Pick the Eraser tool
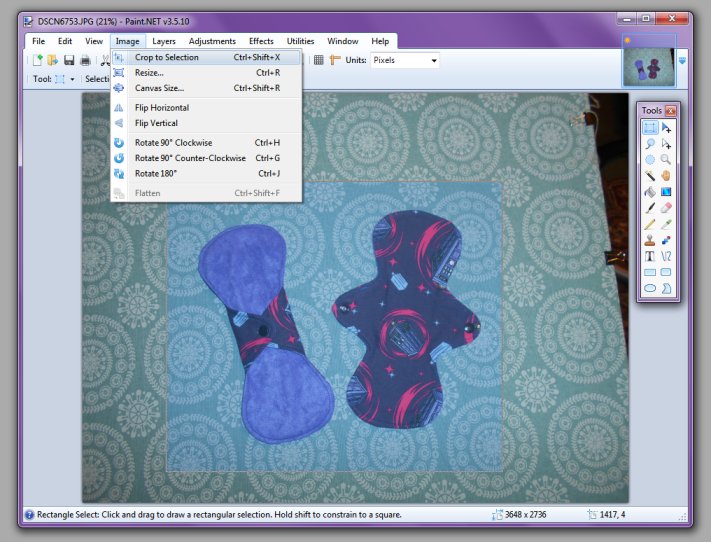 666,207
